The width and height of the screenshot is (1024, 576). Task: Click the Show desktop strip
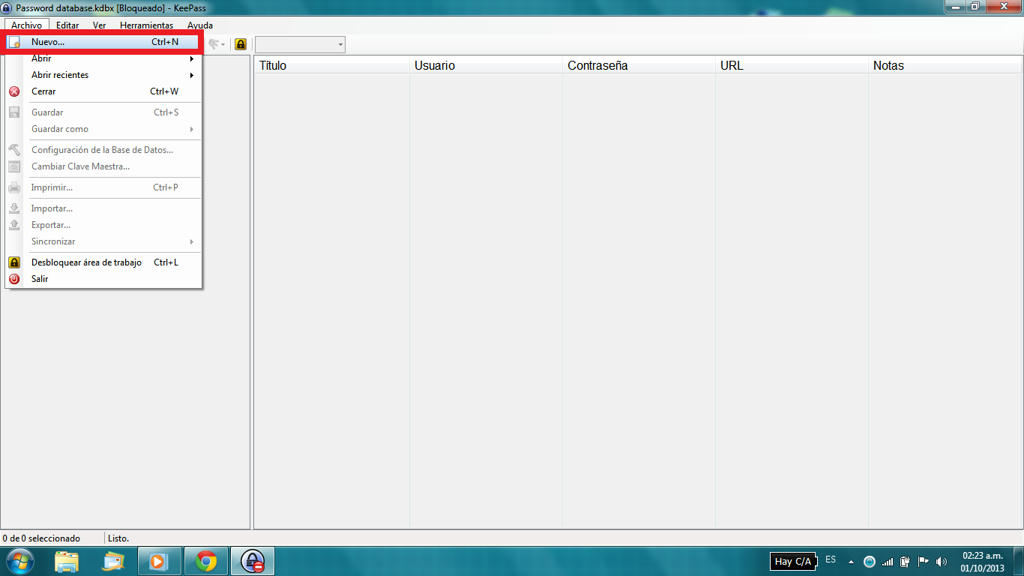coord(1019,562)
